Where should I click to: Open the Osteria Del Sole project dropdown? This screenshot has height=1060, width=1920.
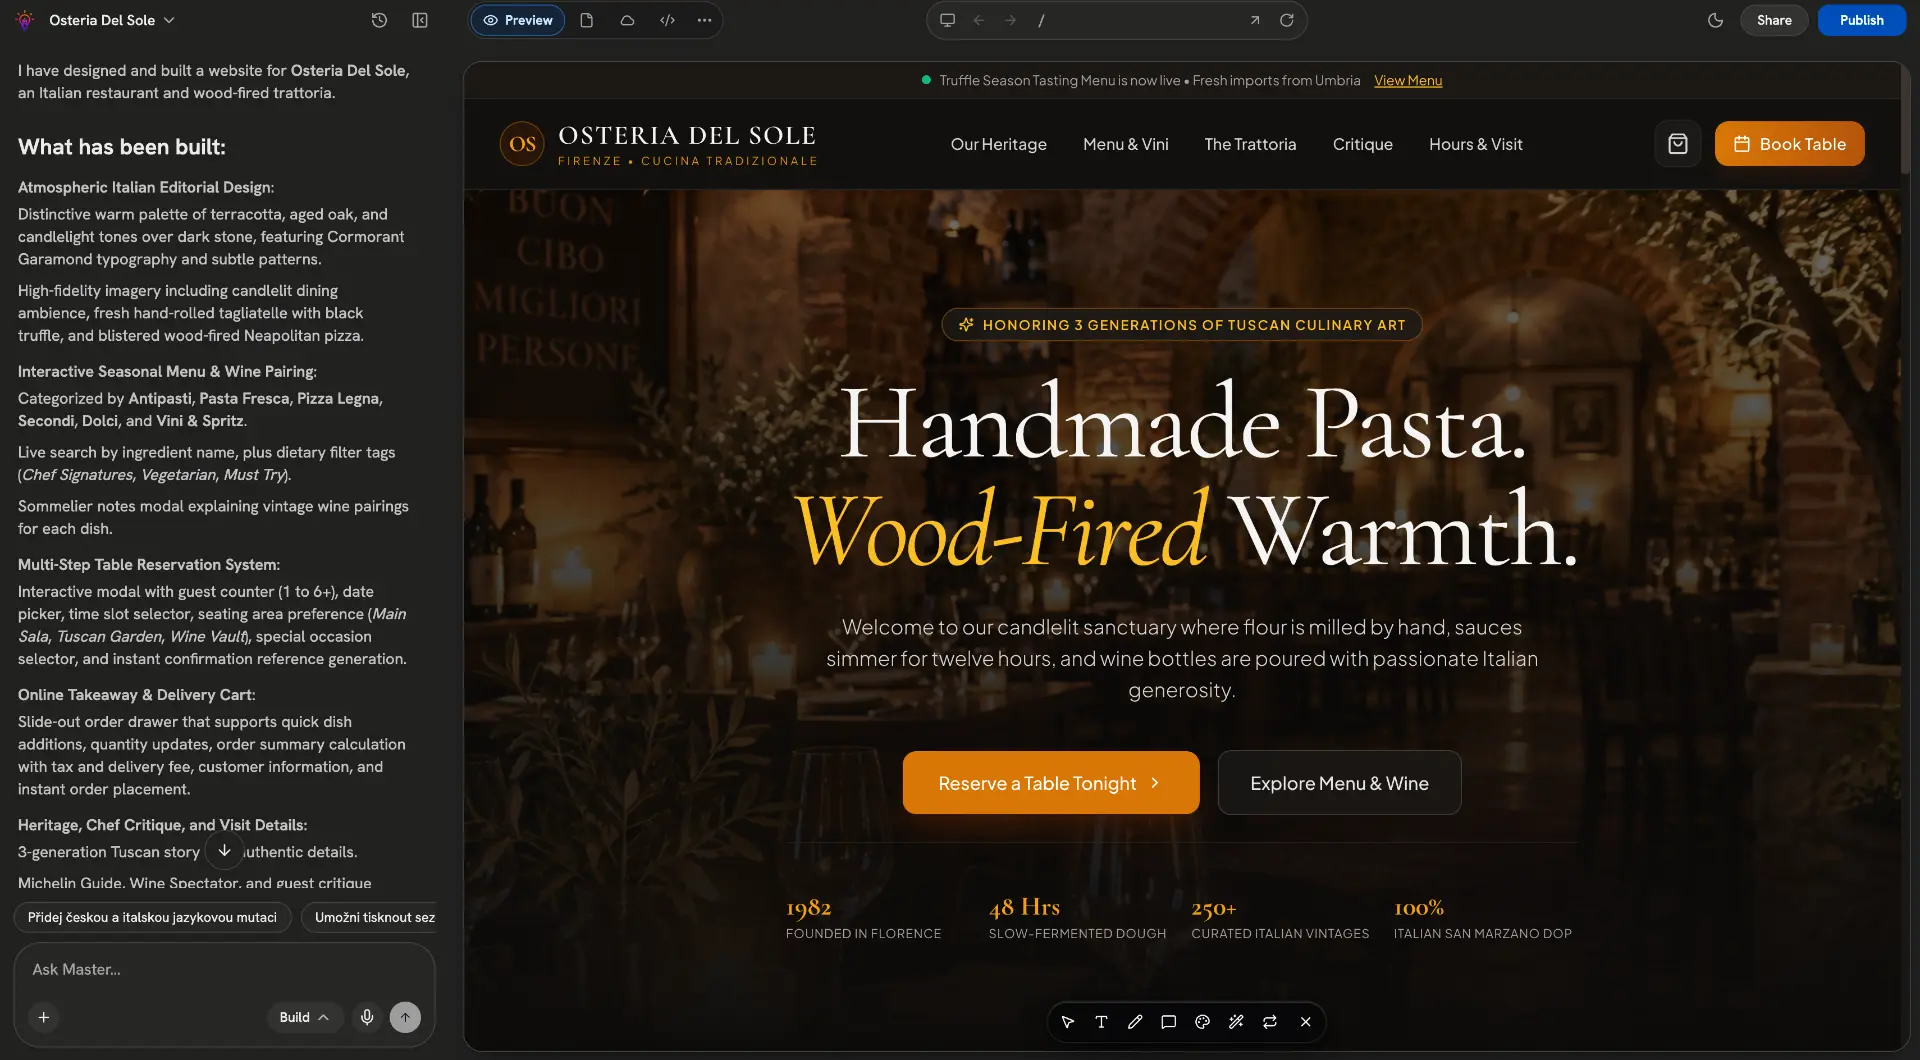(x=113, y=20)
